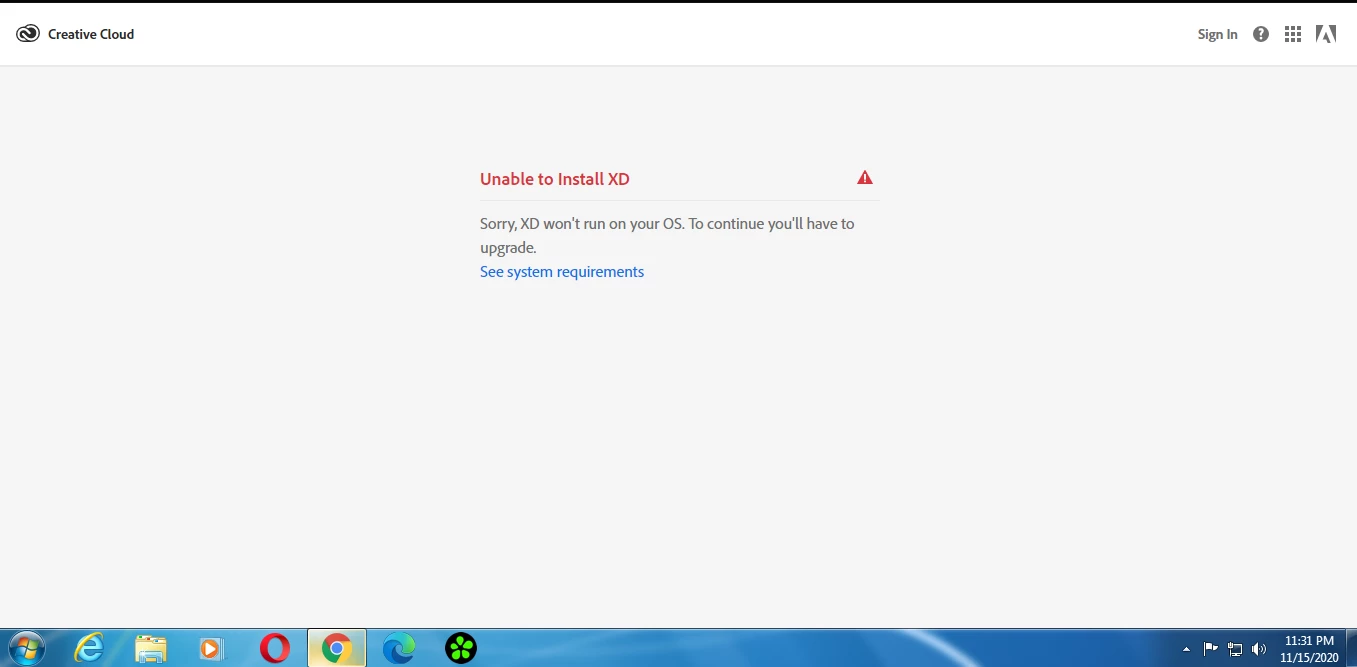
Task: Open the media player taskbar icon
Action: 212,648
